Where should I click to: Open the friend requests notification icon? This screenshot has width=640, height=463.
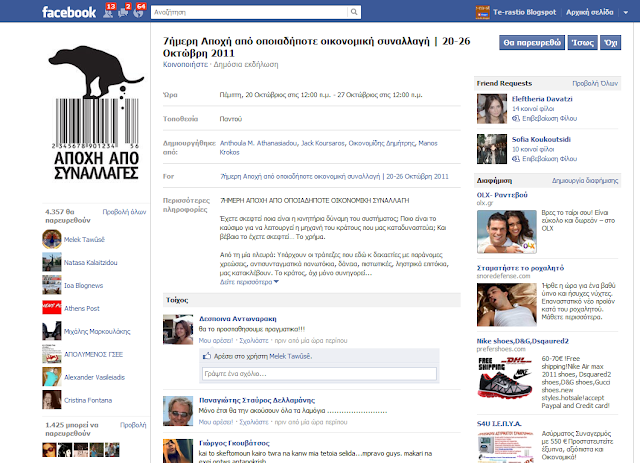click(x=108, y=13)
